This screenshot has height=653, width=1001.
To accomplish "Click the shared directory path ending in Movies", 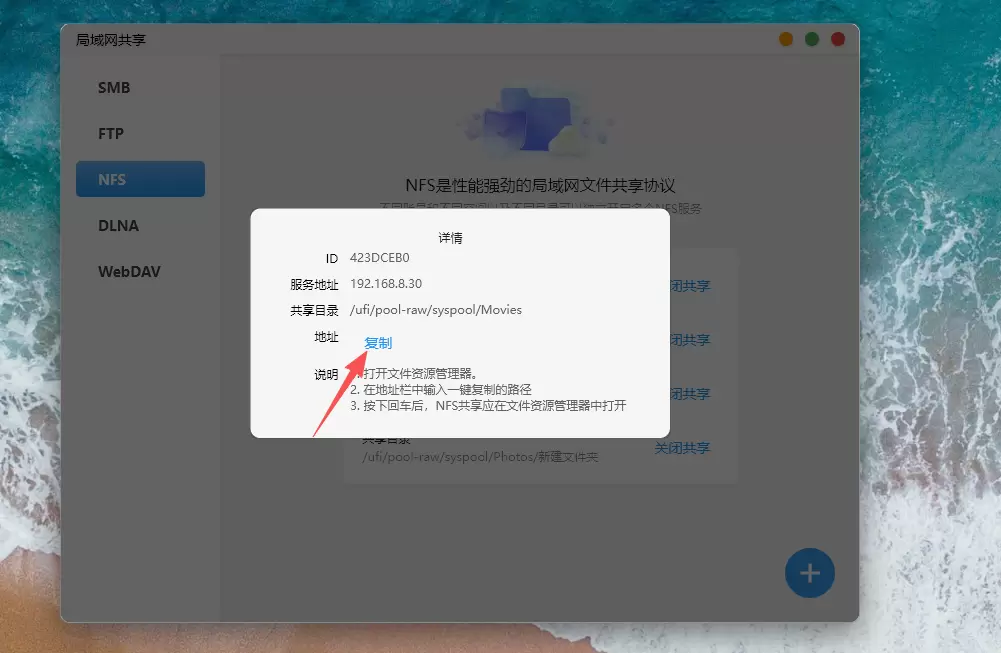I will point(435,310).
